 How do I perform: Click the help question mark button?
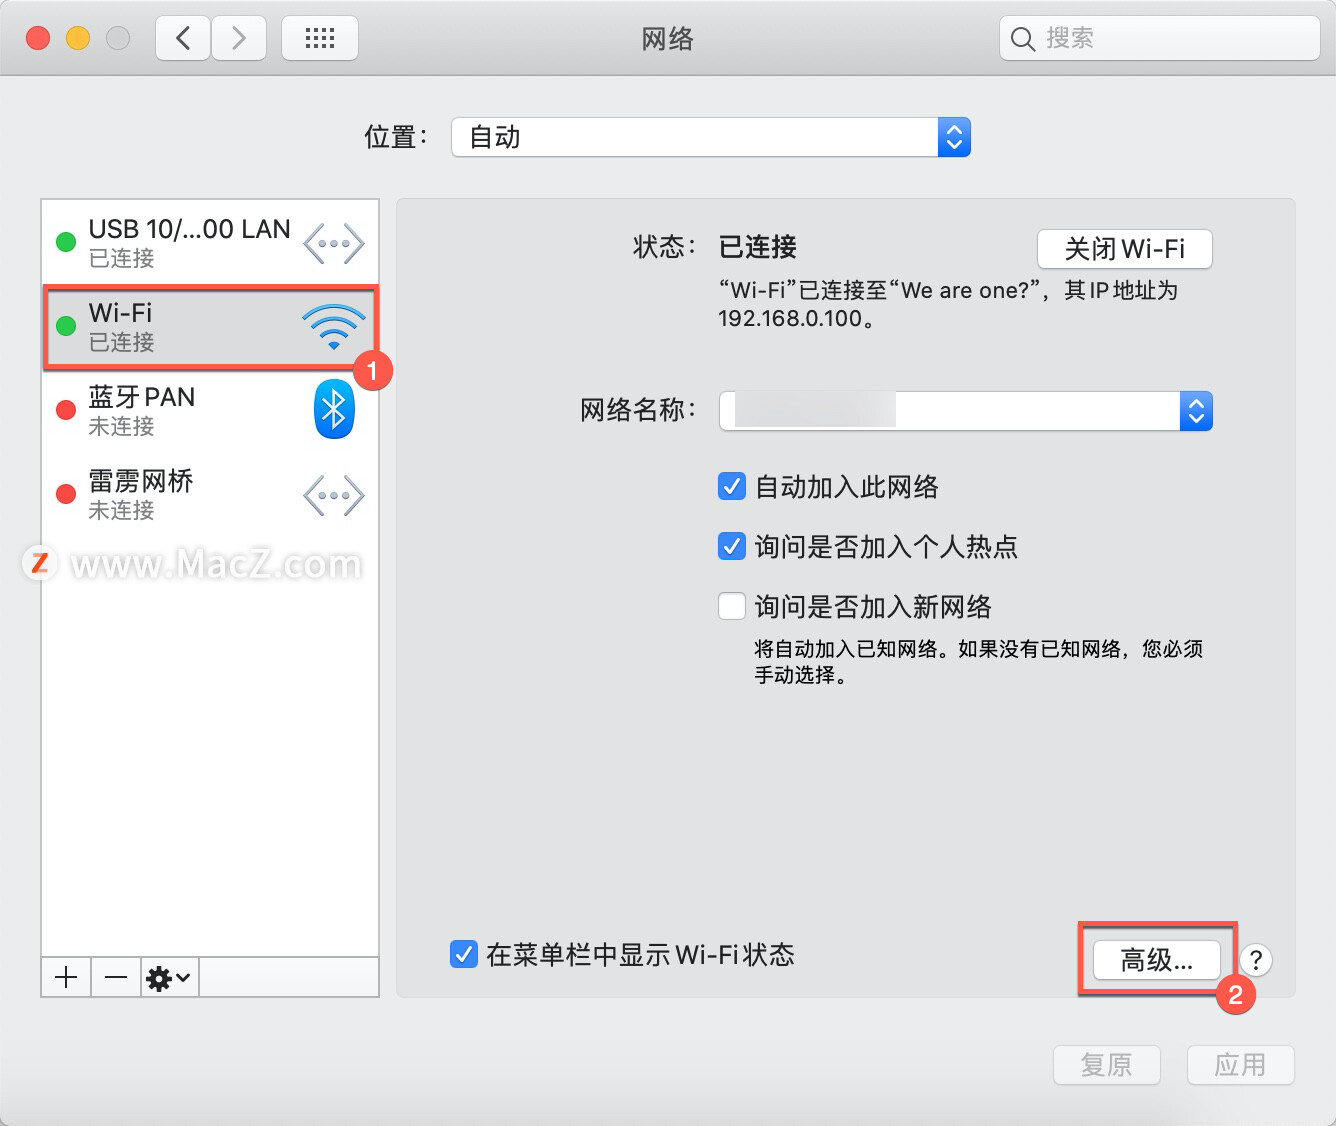1256,960
